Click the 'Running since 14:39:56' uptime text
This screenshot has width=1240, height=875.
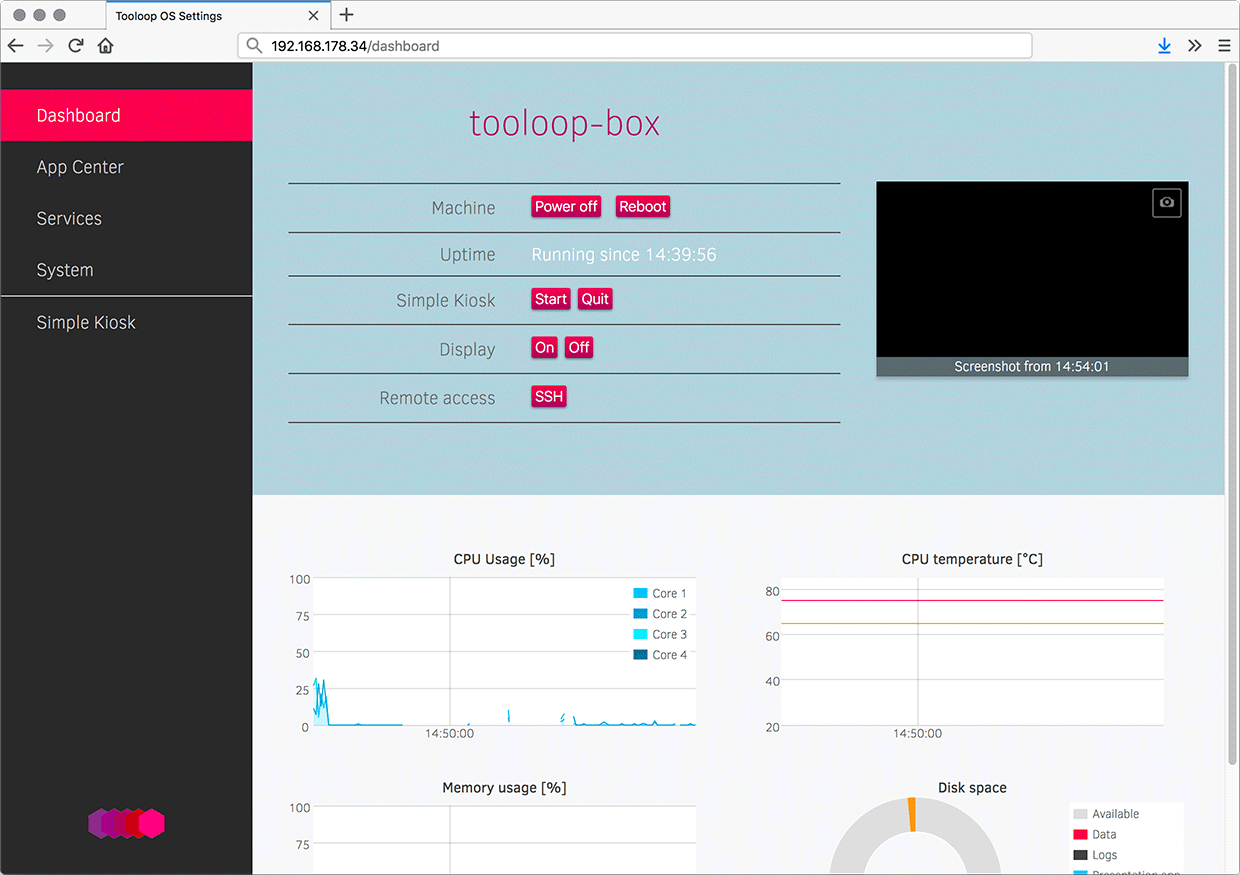pyautogui.click(x=624, y=255)
